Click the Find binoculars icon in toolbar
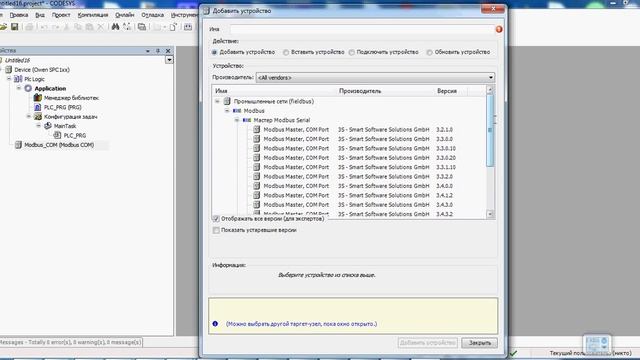This screenshot has width=640, height=360. pos(116,27)
